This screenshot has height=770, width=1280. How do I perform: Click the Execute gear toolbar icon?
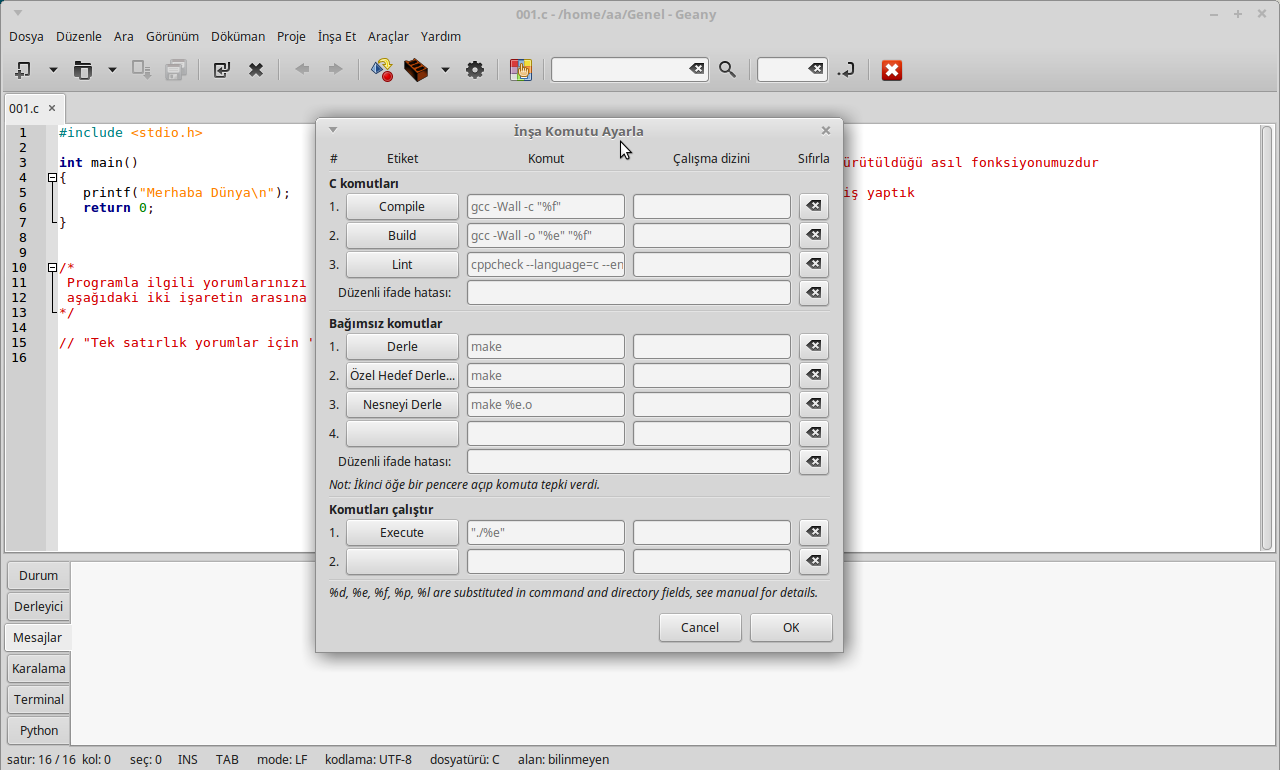pos(475,70)
